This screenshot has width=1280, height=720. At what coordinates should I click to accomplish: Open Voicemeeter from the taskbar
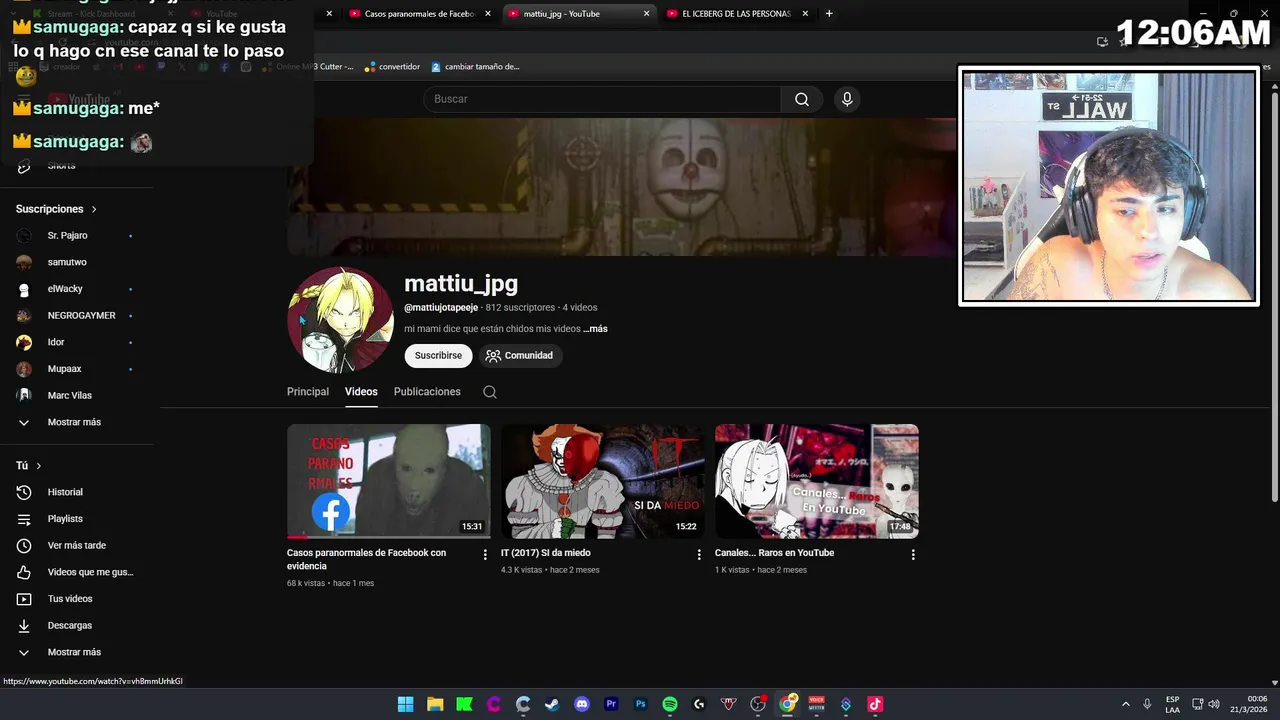coord(817,704)
